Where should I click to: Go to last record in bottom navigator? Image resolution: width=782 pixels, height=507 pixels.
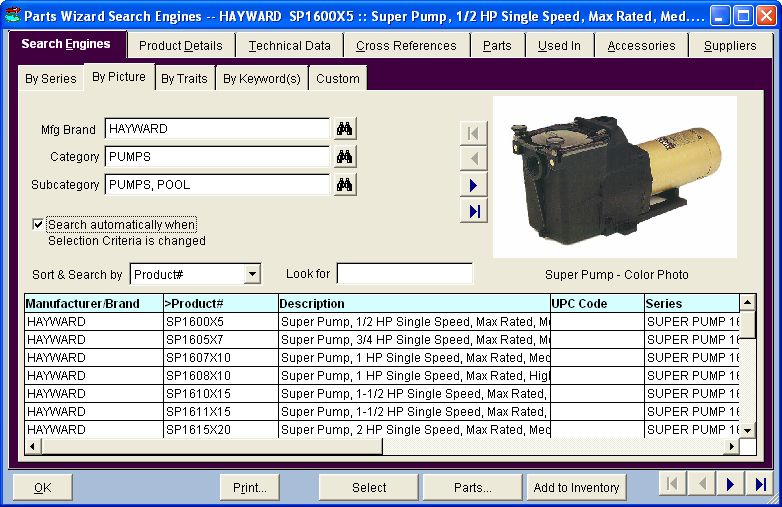tap(760, 484)
